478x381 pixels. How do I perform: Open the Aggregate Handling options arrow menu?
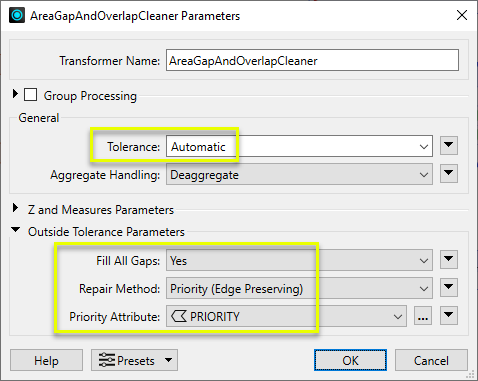pyautogui.click(x=449, y=173)
